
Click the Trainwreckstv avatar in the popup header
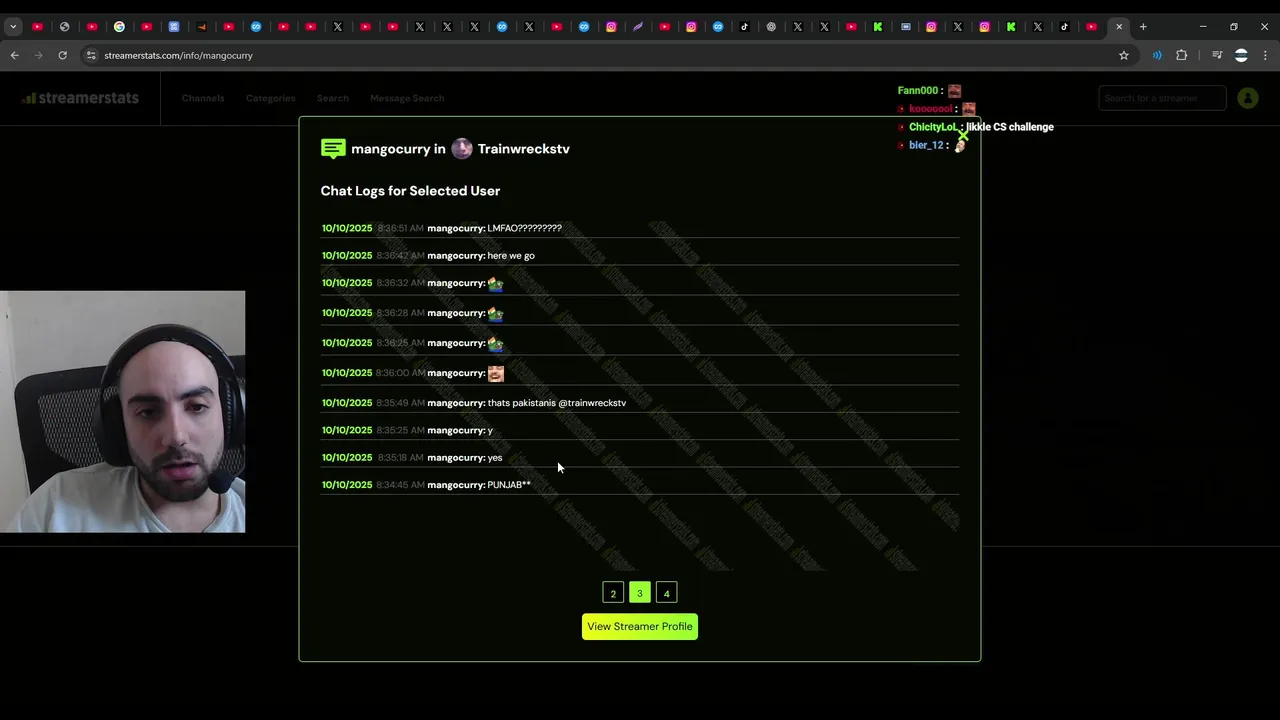(x=462, y=149)
